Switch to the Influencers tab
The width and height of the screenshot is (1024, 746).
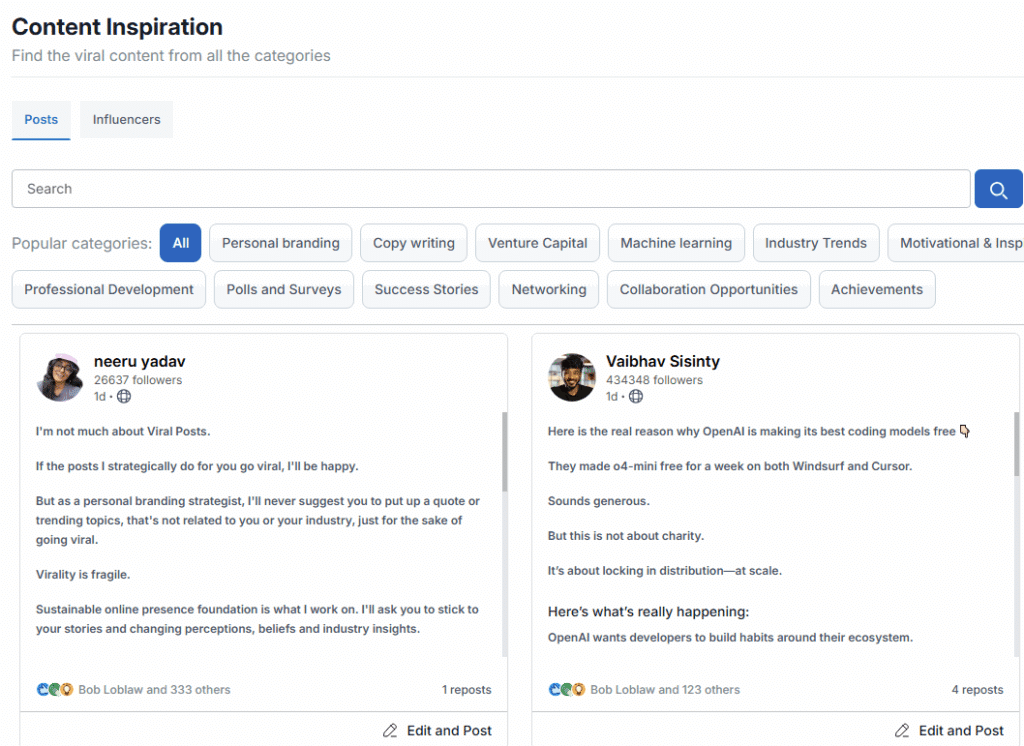click(126, 120)
